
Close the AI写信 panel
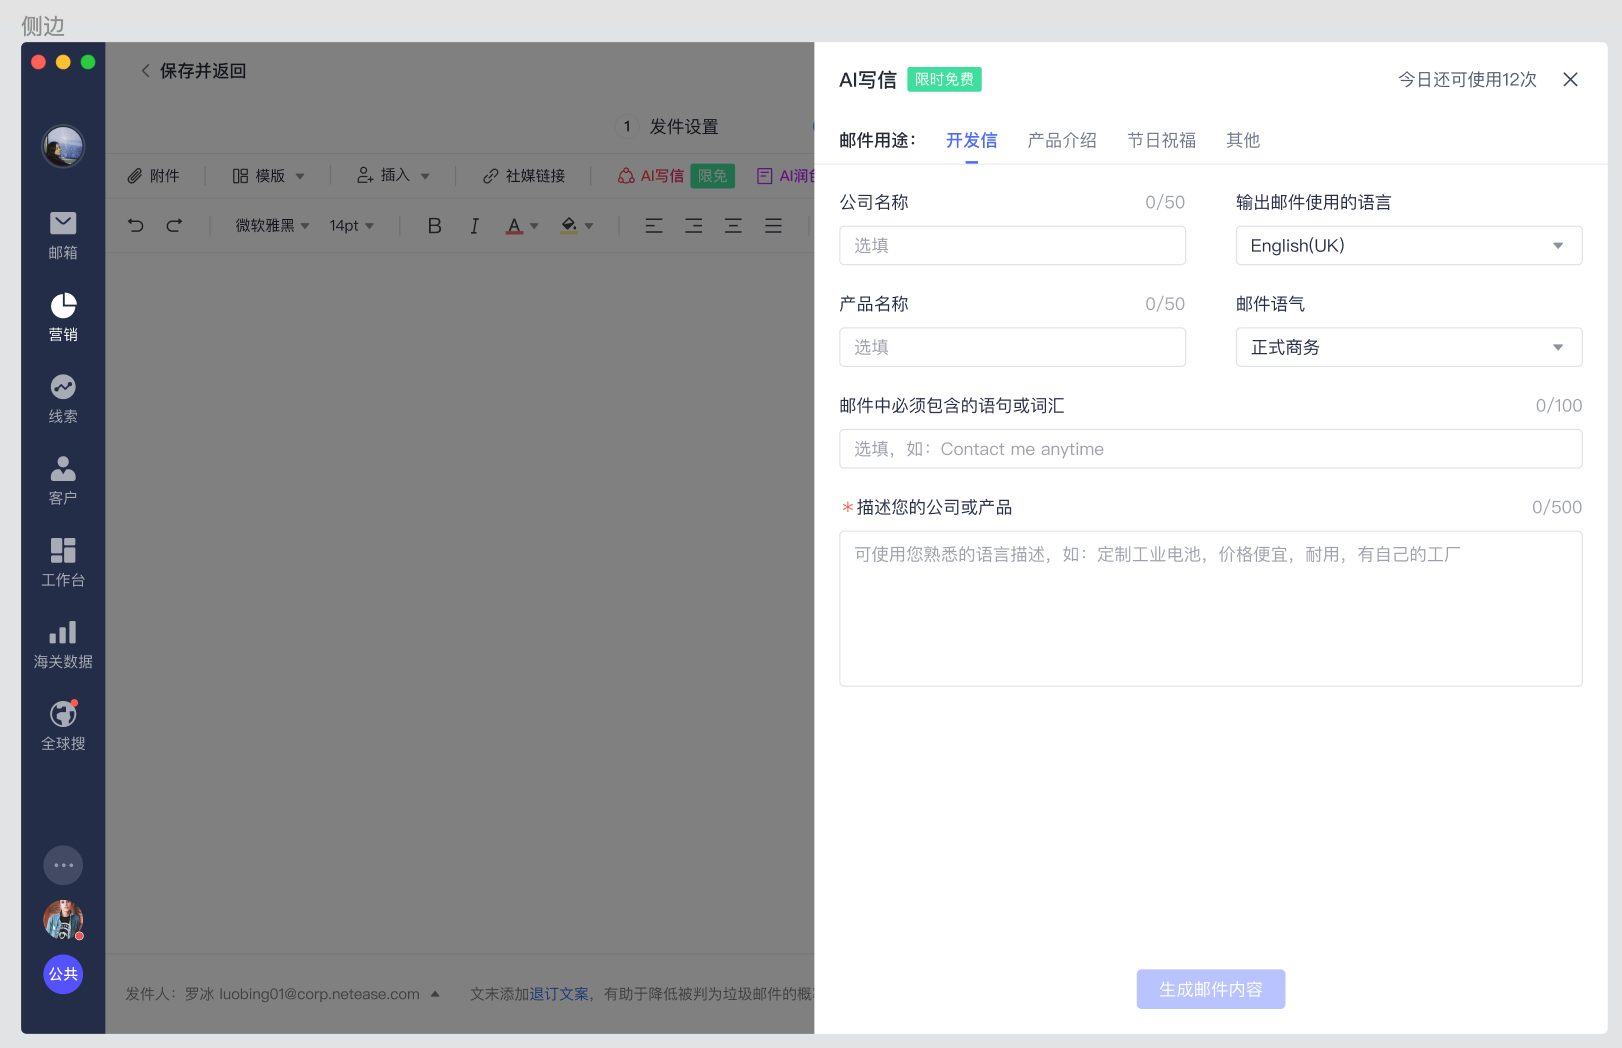1570,80
